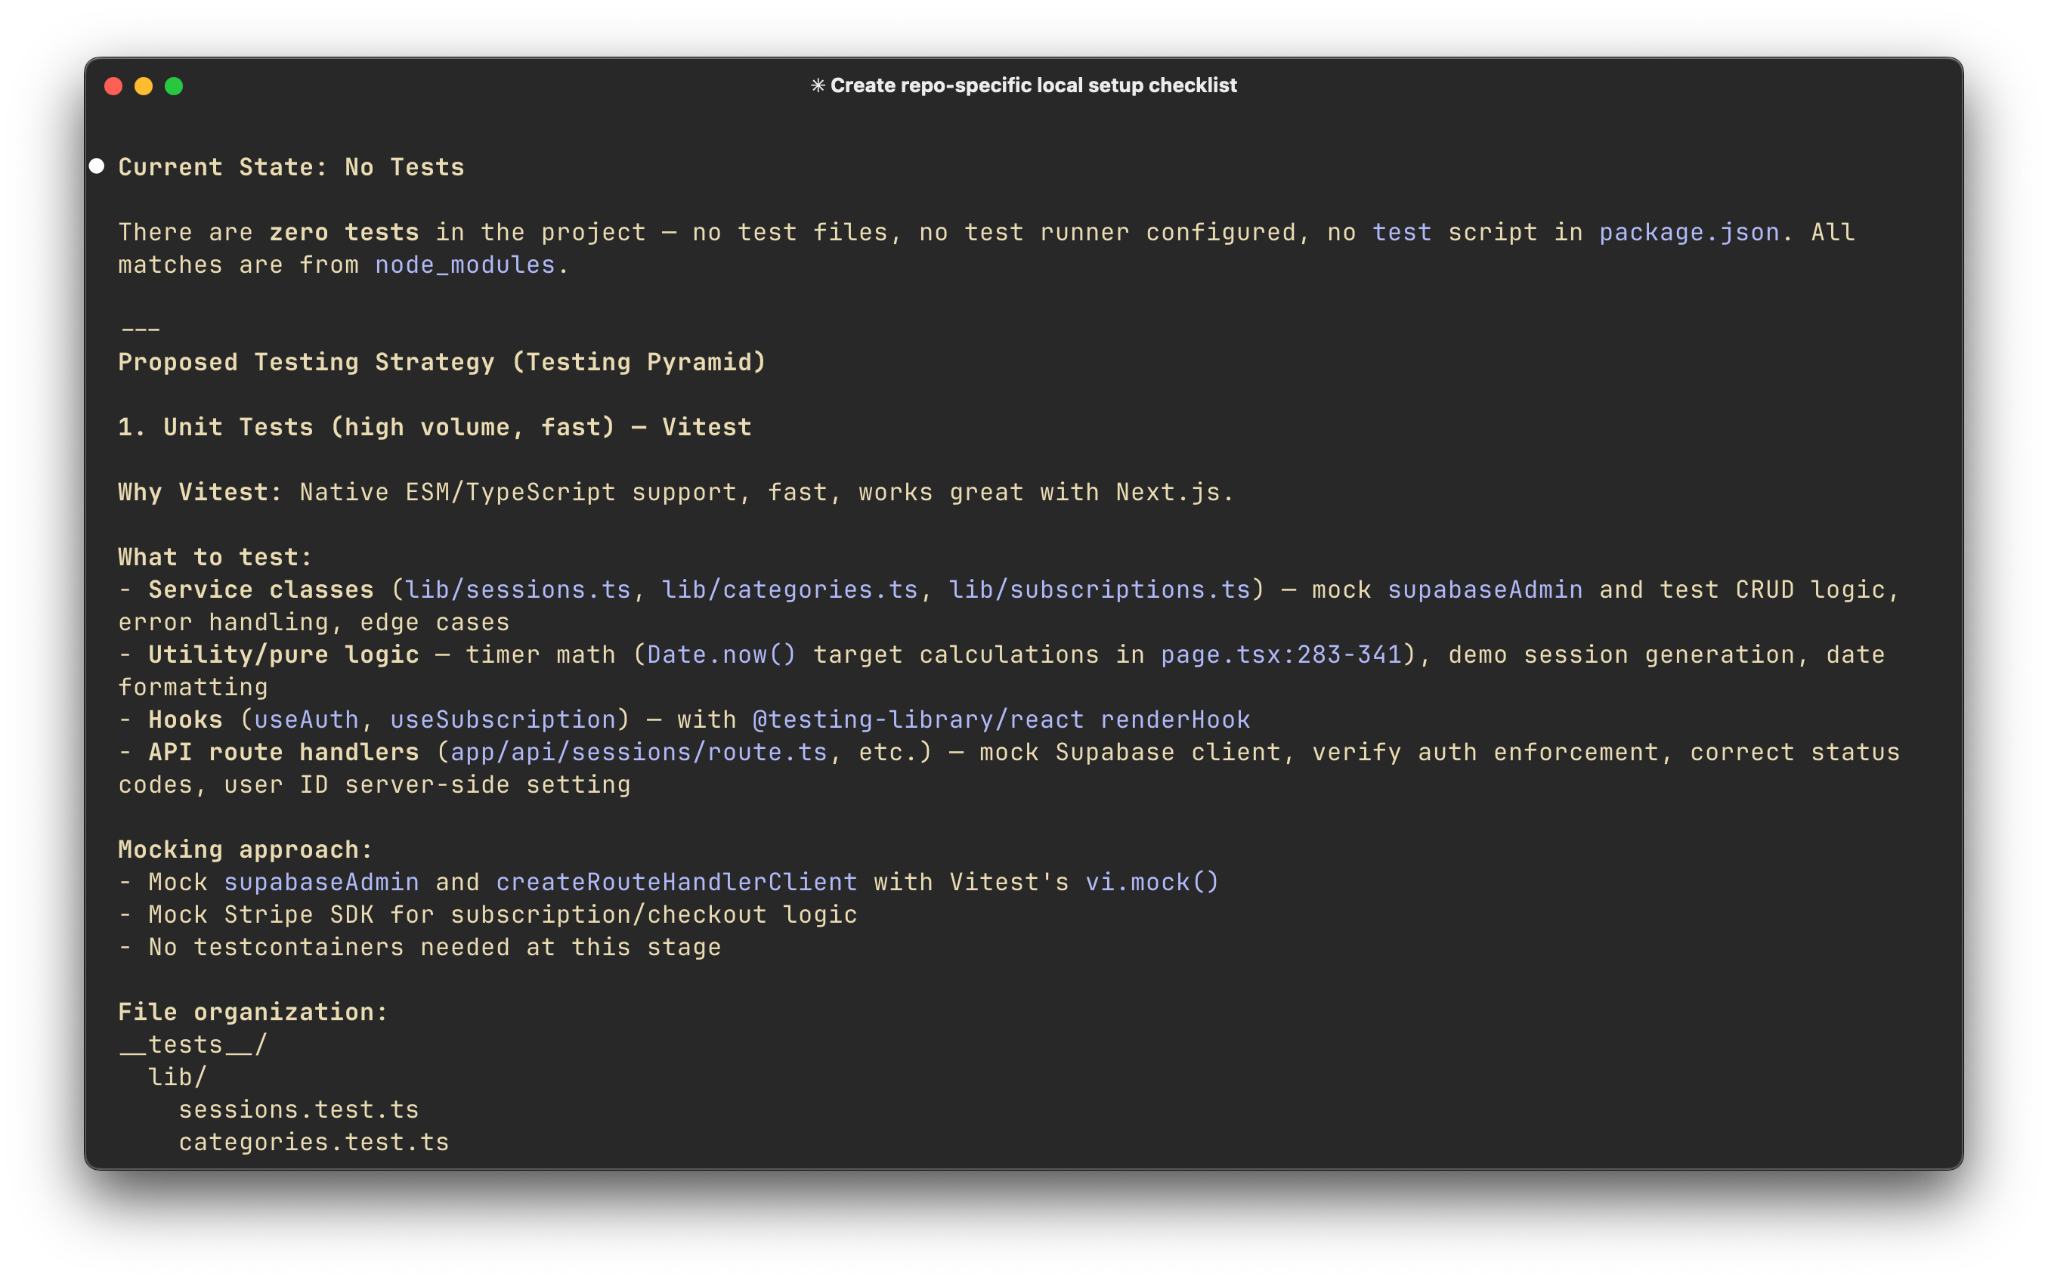Click the green zoom window button
2048x1282 pixels.
pyautogui.click(x=174, y=86)
